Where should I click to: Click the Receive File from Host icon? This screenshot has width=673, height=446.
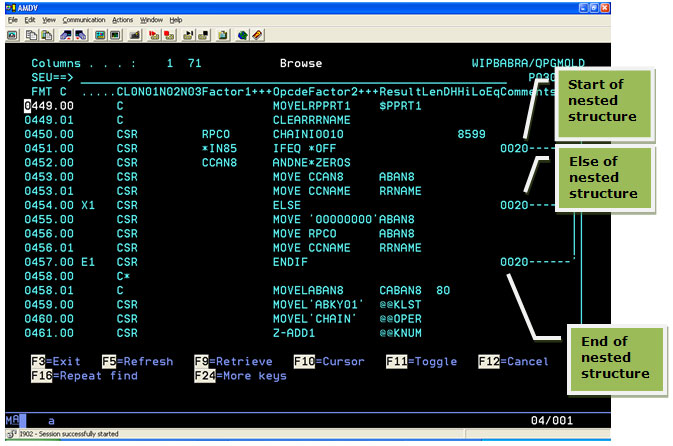(81, 35)
